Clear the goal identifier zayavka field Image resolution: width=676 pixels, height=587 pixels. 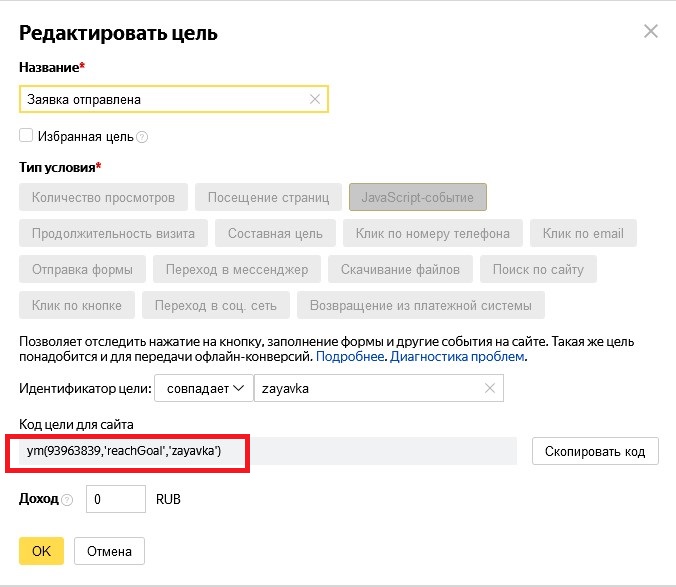coord(489,389)
